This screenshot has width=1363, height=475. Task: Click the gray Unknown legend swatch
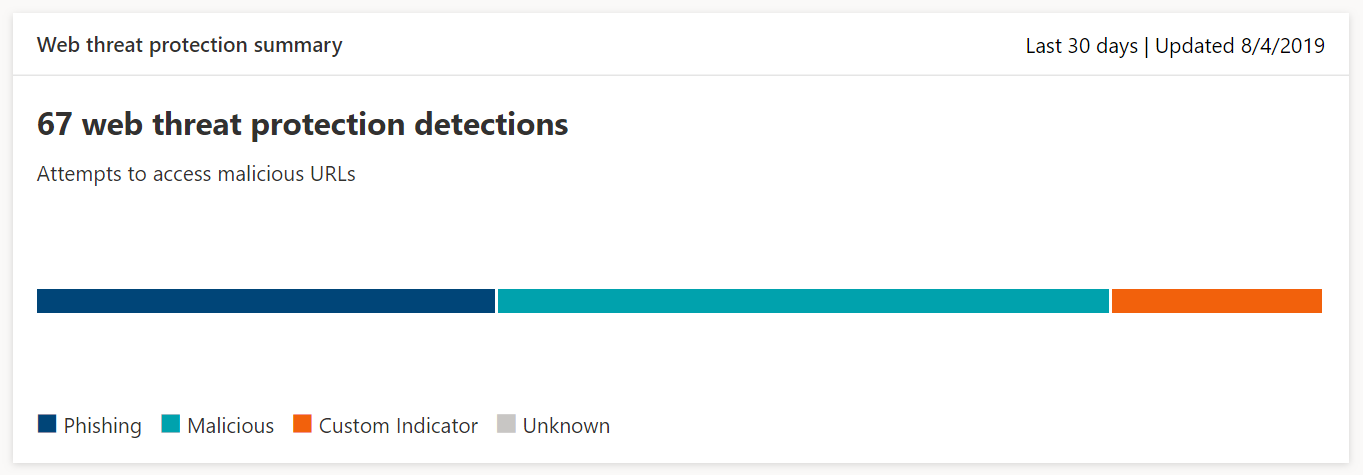point(506,424)
